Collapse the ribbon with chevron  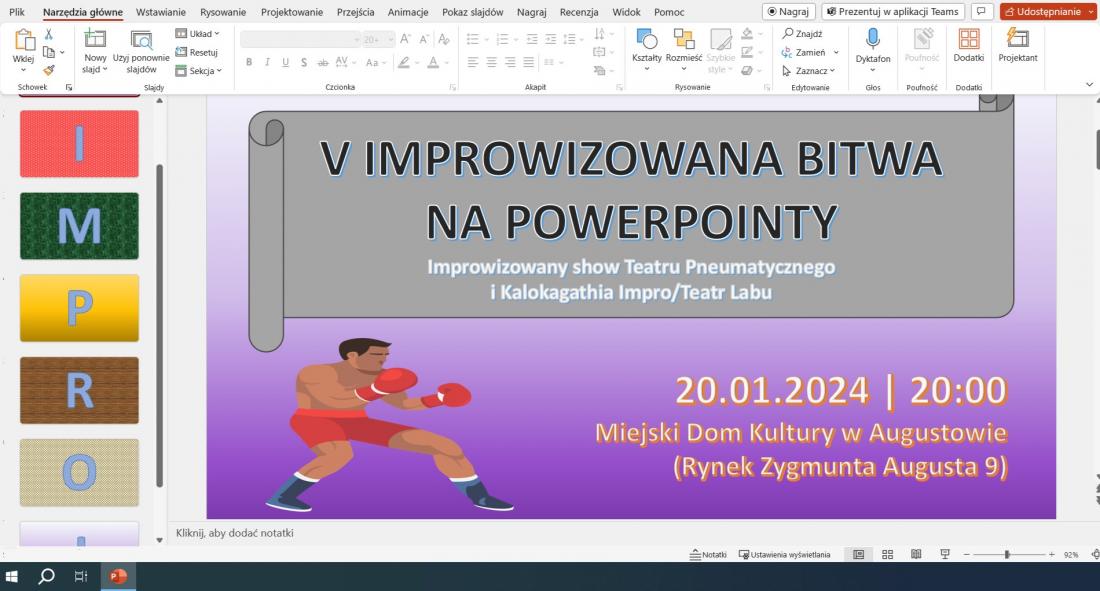click(x=1089, y=85)
